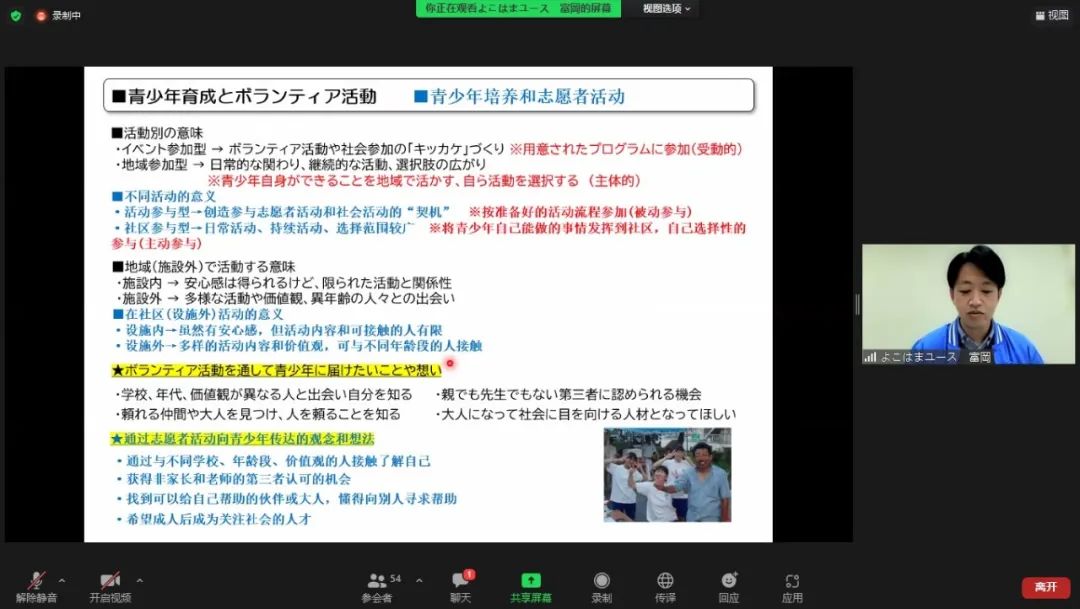1080x609 pixels.
Task: Leave the meeting with red 离开 button
Action: pyautogui.click(x=1045, y=587)
